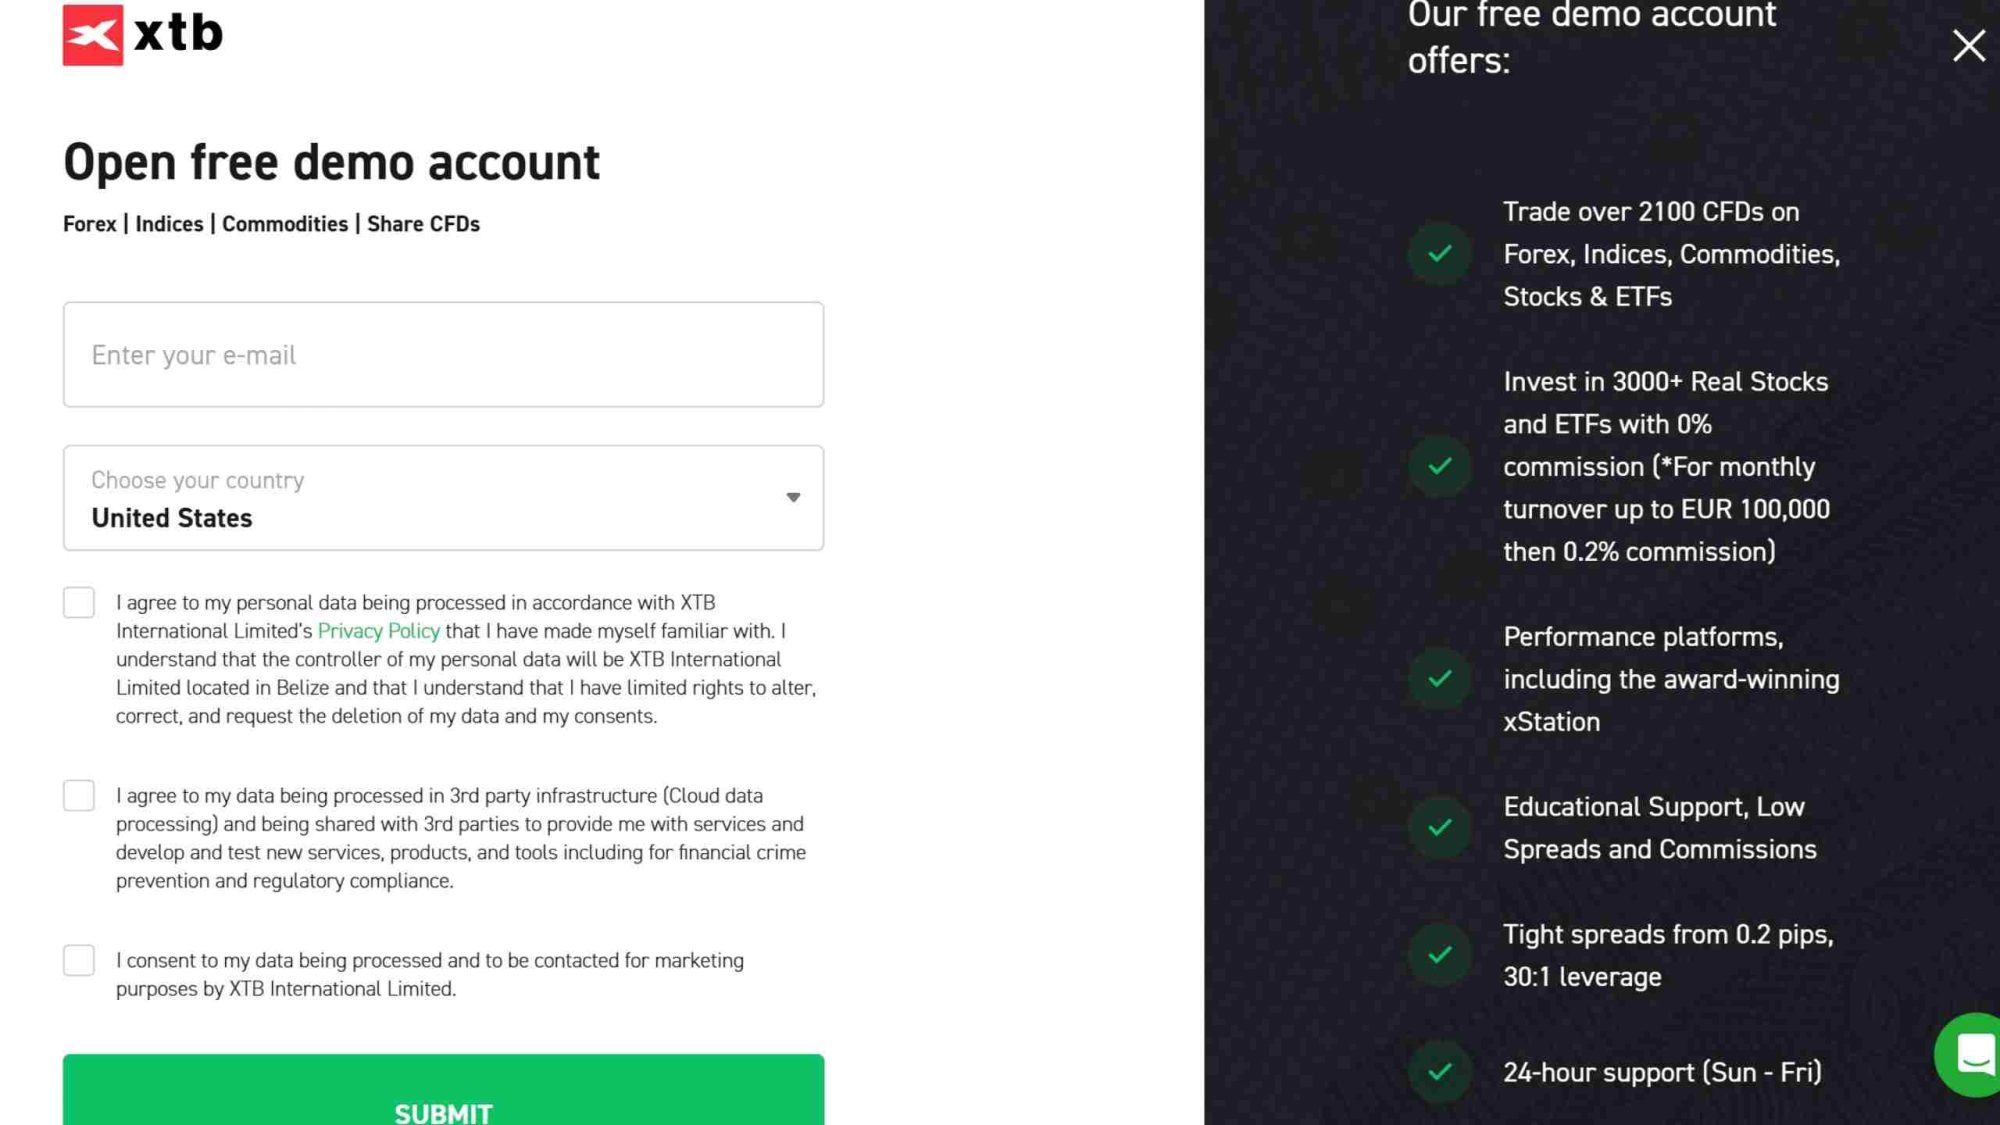Open the live chat support bubble
The width and height of the screenshot is (2000, 1125).
click(x=1972, y=1054)
